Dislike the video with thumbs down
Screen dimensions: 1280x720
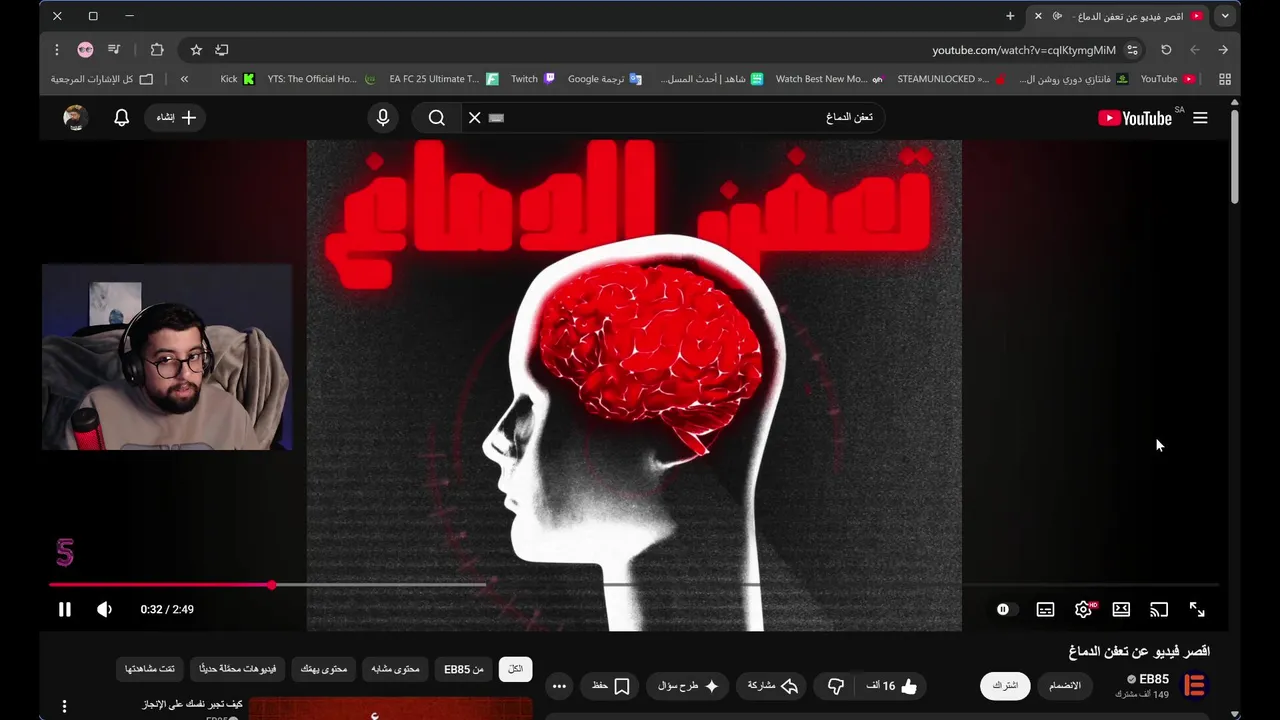tap(836, 686)
